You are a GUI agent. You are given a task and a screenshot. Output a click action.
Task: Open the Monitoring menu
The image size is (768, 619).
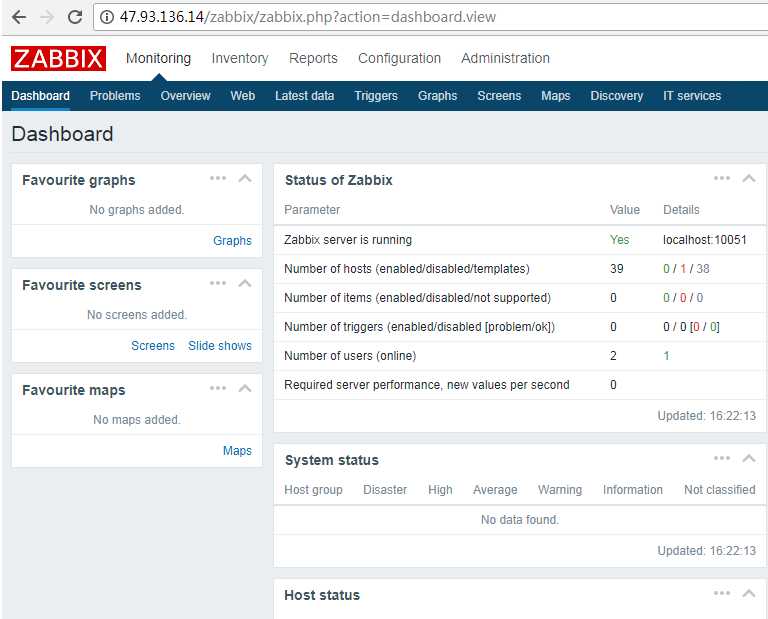[158, 58]
